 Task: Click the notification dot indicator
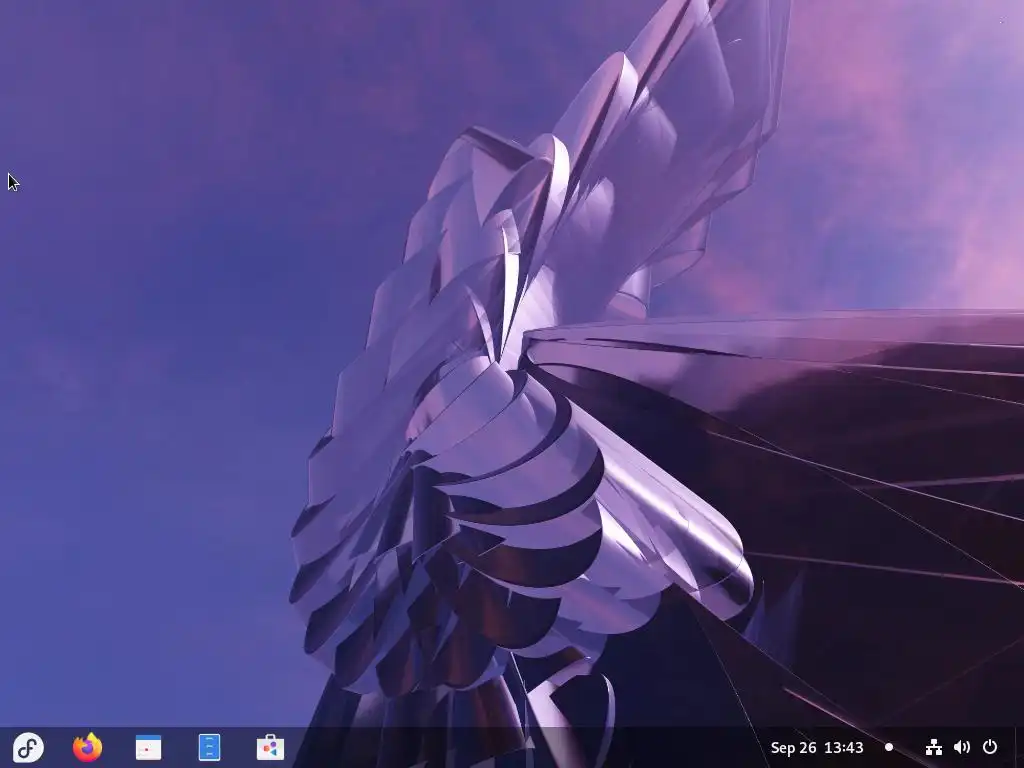pos(889,747)
